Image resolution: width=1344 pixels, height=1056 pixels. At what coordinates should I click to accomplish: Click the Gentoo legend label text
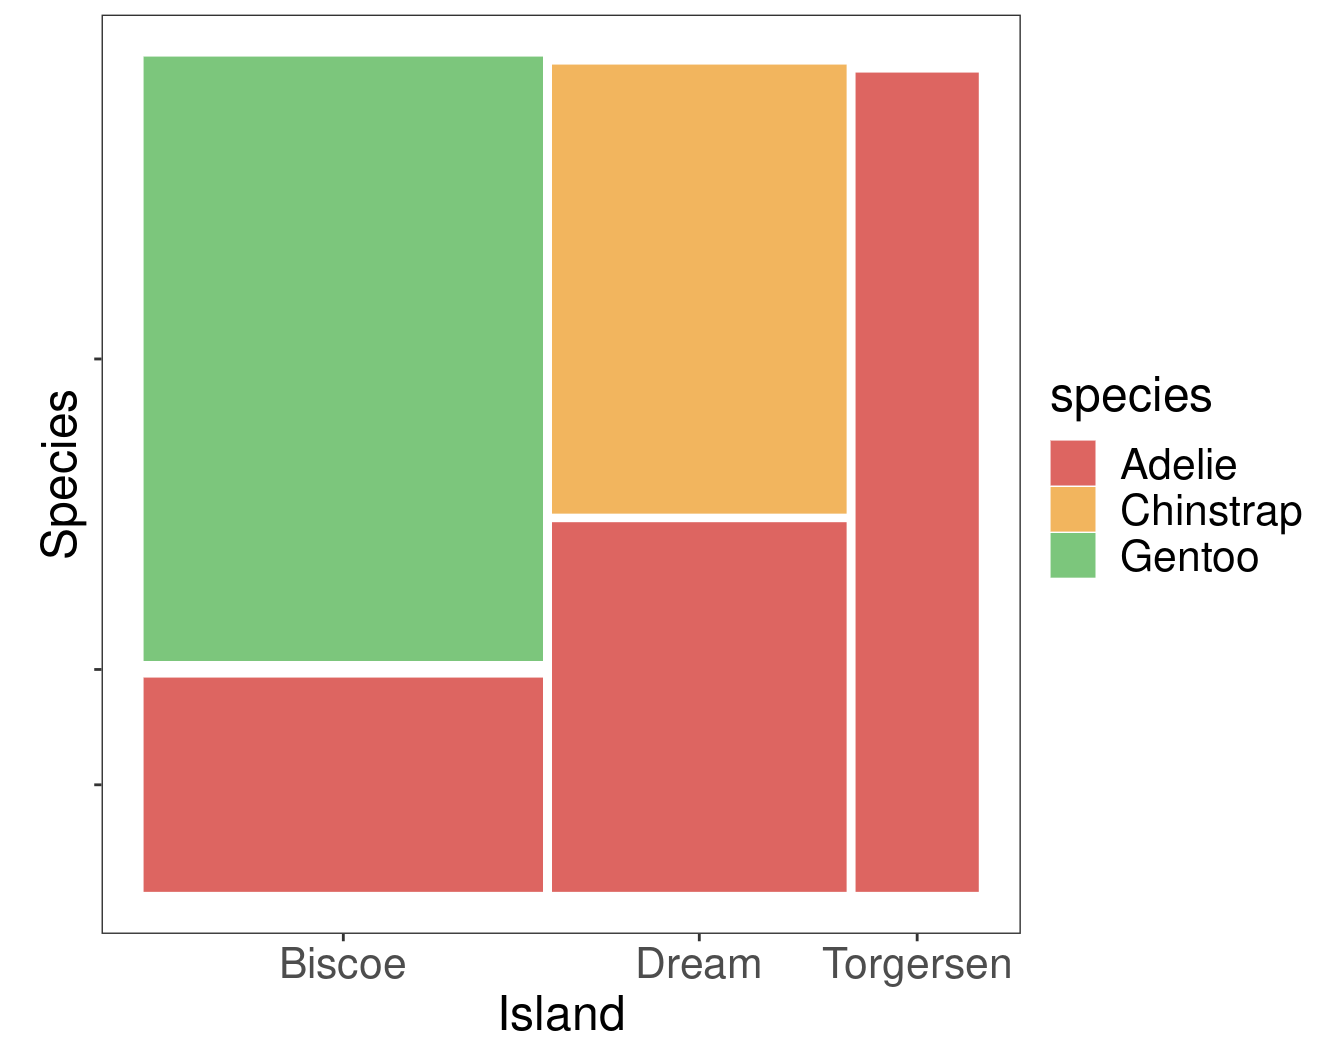(x=1189, y=557)
